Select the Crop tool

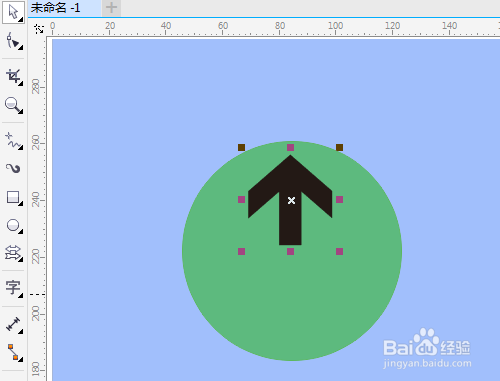13,77
